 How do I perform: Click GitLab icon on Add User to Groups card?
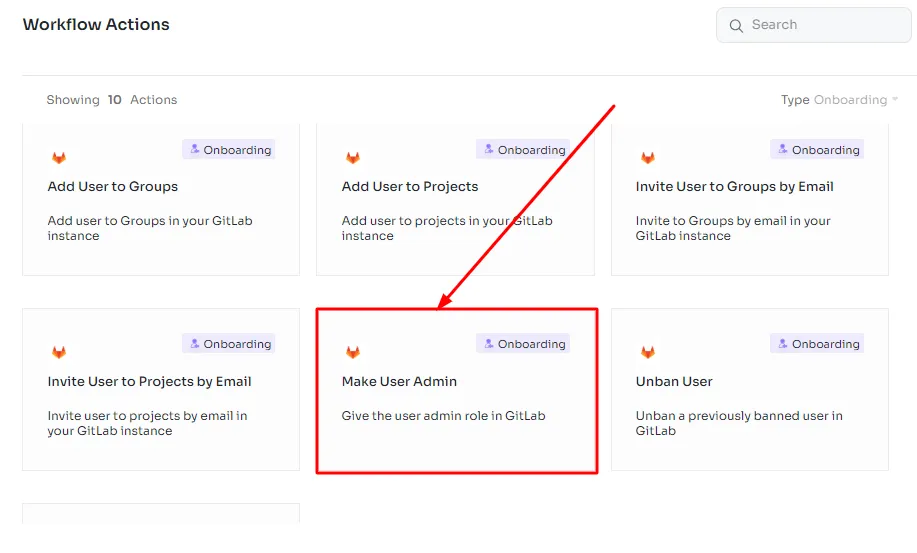59,158
